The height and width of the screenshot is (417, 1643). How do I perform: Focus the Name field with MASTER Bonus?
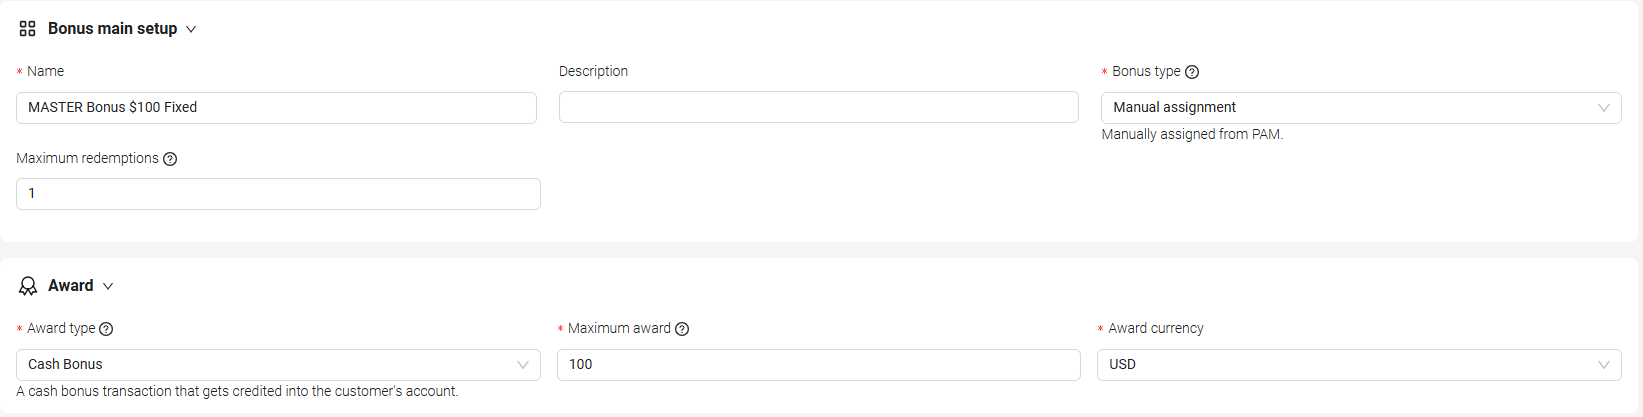(276, 108)
